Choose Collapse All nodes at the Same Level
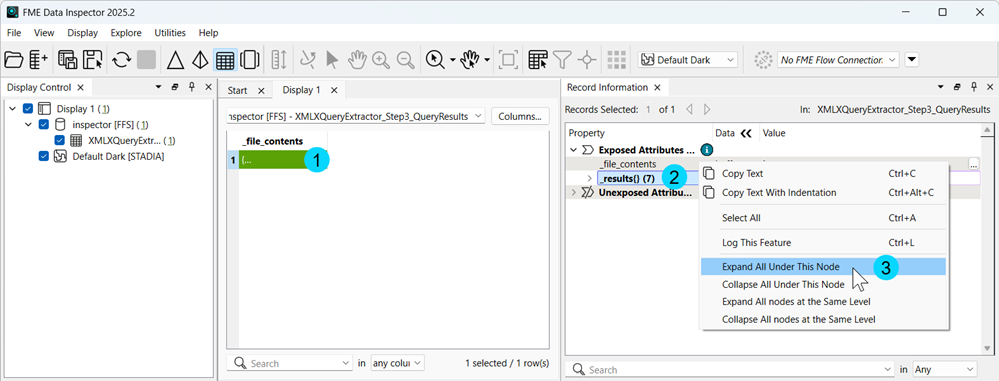Image resolution: width=999 pixels, height=381 pixels. (x=823, y=319)
